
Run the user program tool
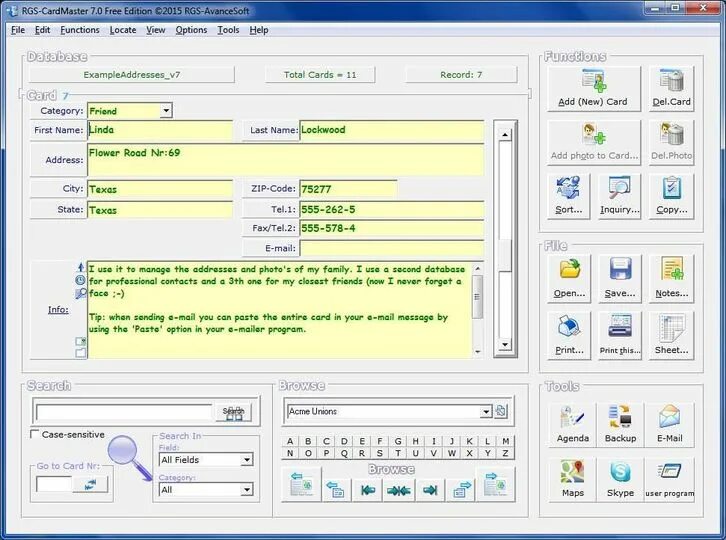click(x=670, y=479)
